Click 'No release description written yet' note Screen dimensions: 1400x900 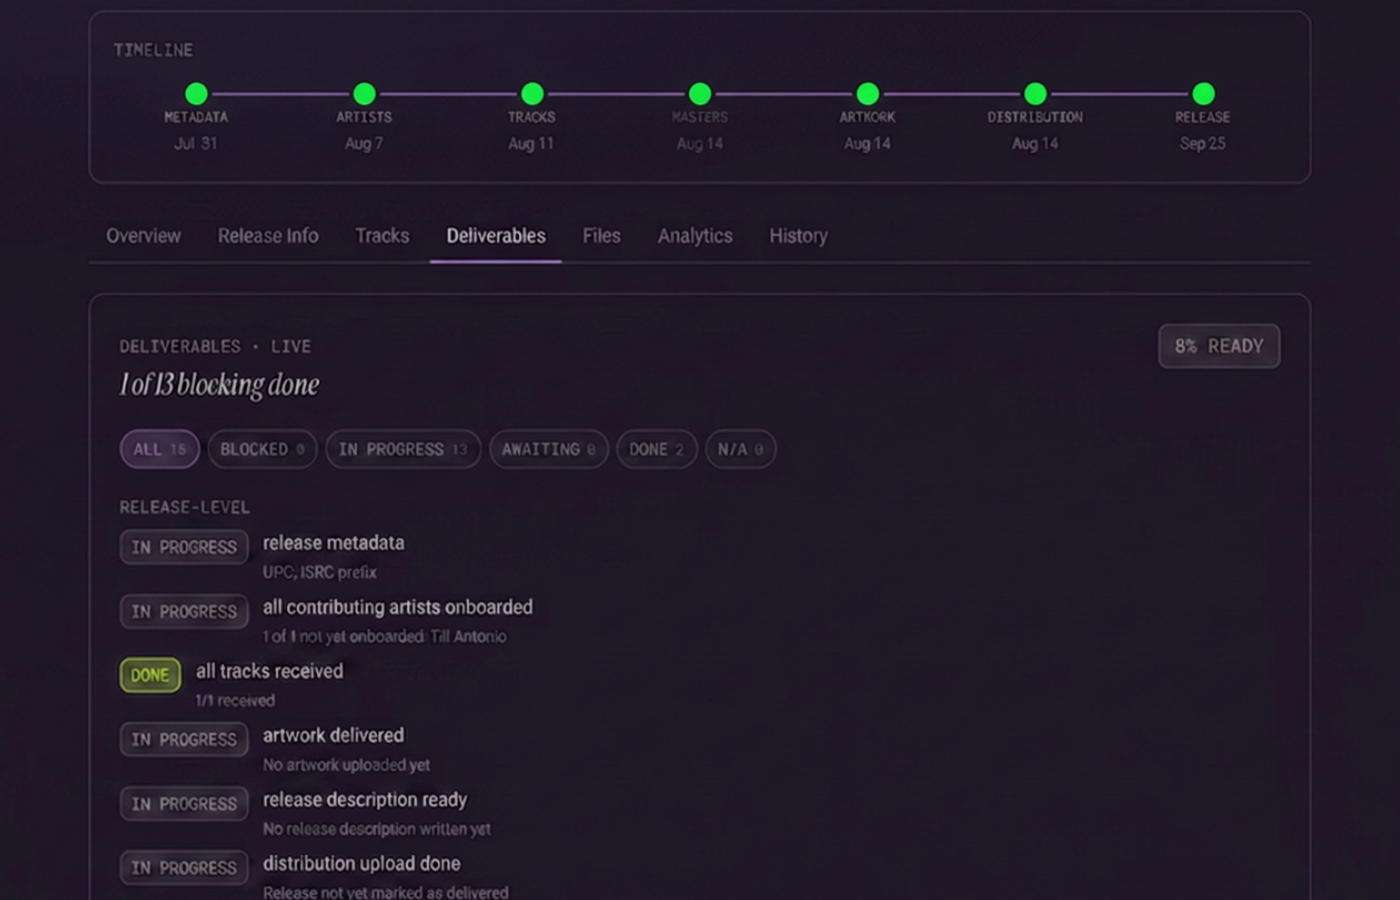[377, 829]
